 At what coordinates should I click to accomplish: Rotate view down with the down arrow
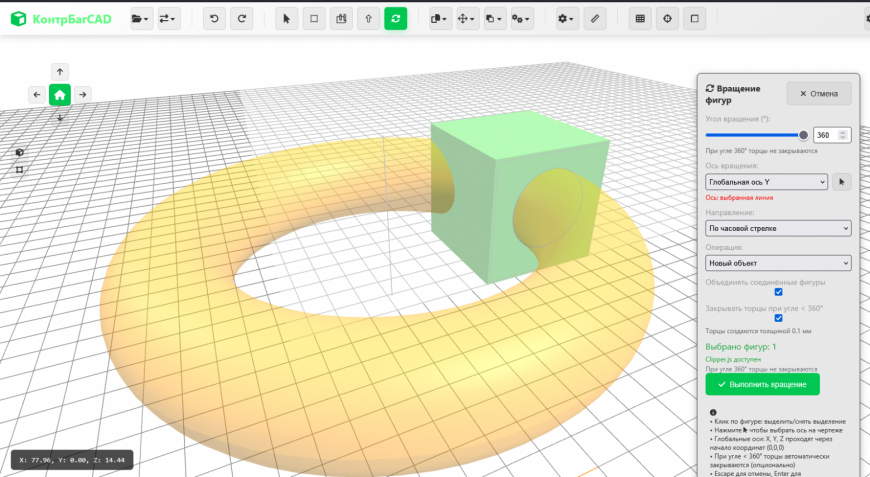tap(60, 118)
